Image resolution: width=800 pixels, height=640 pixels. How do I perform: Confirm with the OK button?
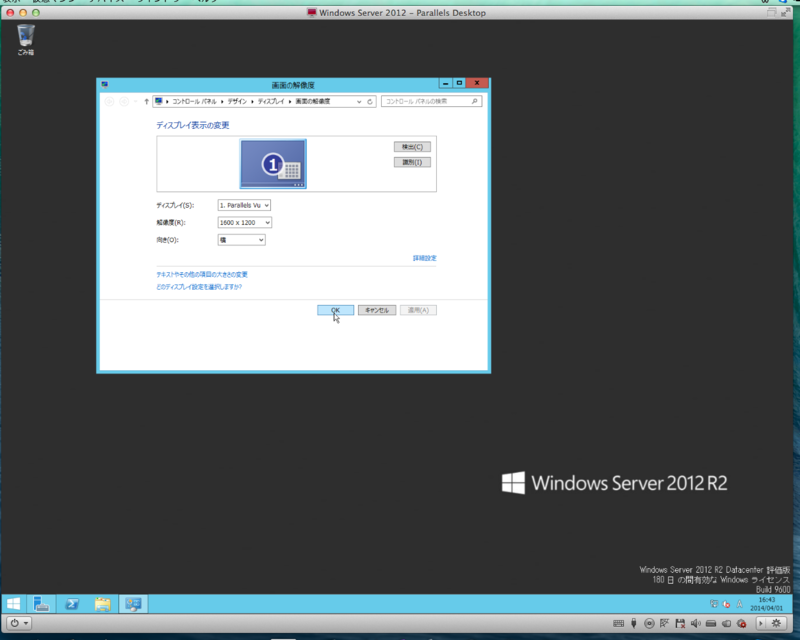[335, 310]
